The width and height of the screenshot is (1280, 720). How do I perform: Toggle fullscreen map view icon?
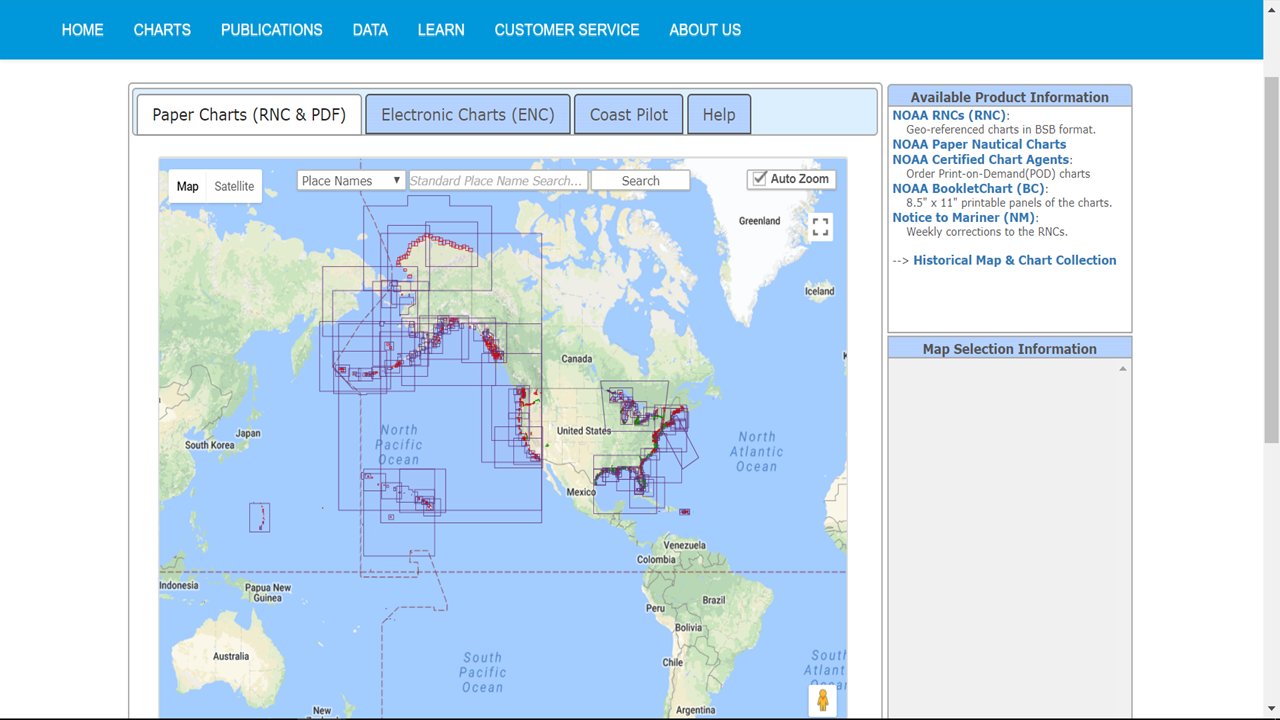tap(820, 227)
